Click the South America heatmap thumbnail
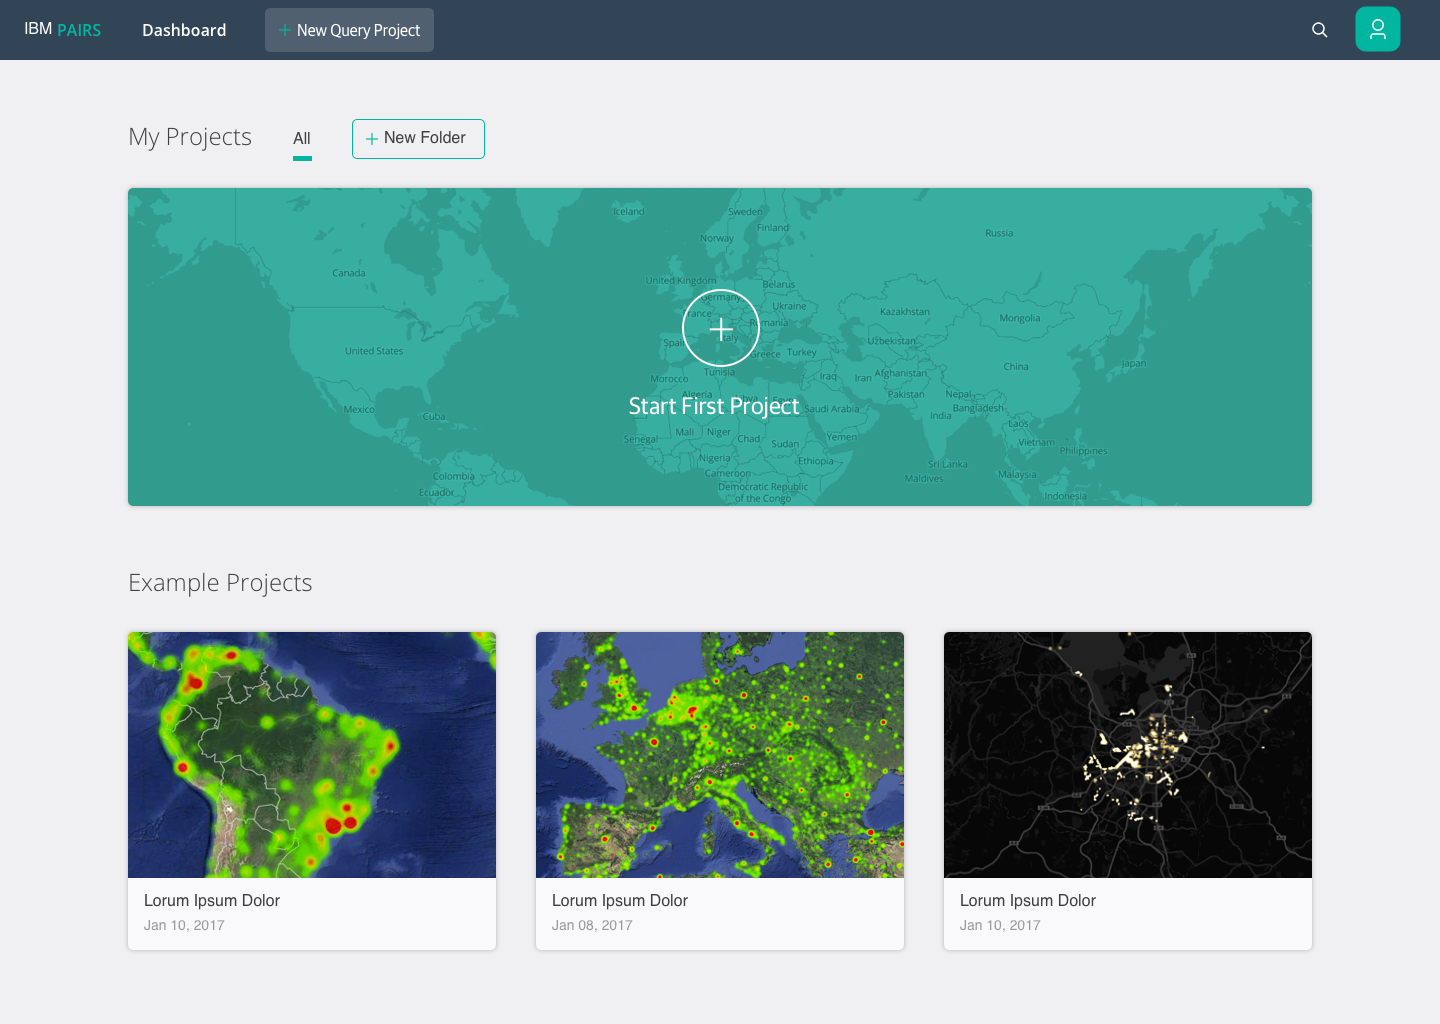Viewport: 1440px width, 1024px height. [x=311, y=754]
